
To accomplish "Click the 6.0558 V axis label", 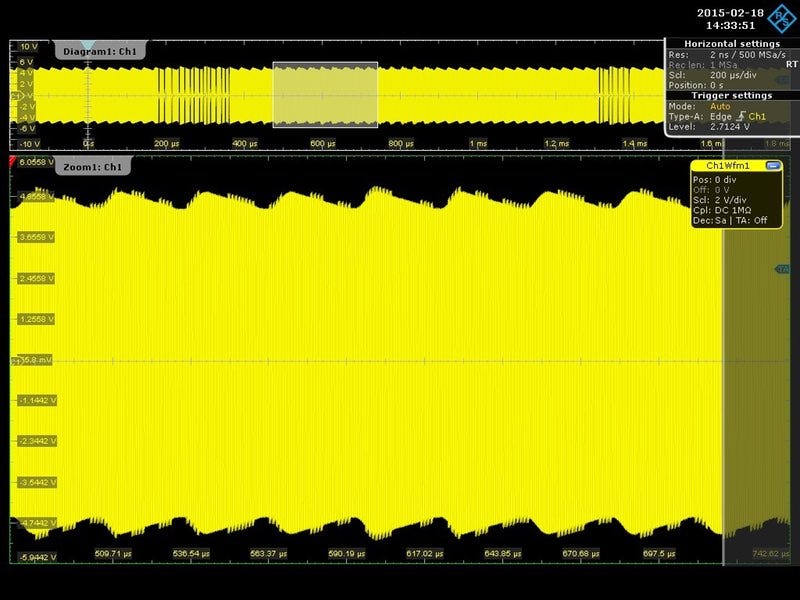I will [36, 162].
